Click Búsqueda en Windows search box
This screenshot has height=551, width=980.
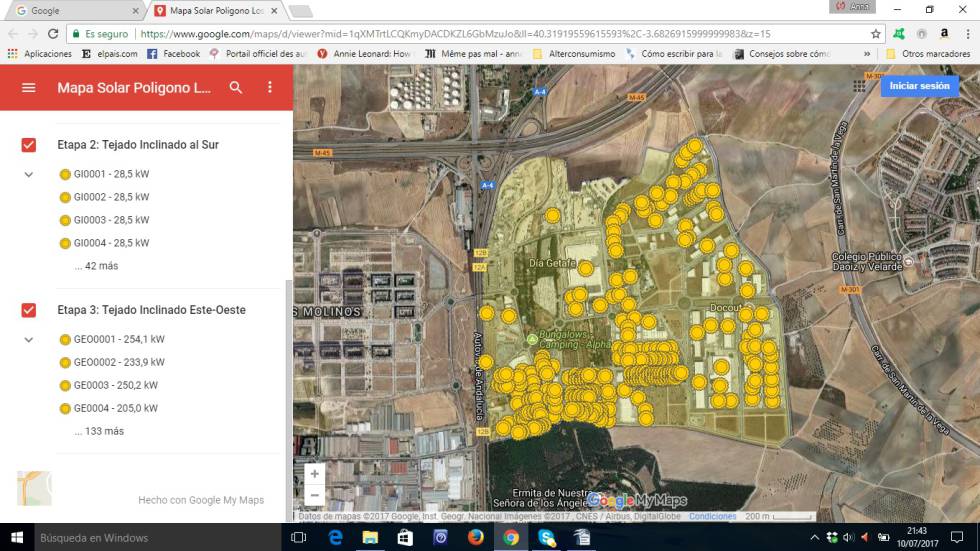pos(158,537)
